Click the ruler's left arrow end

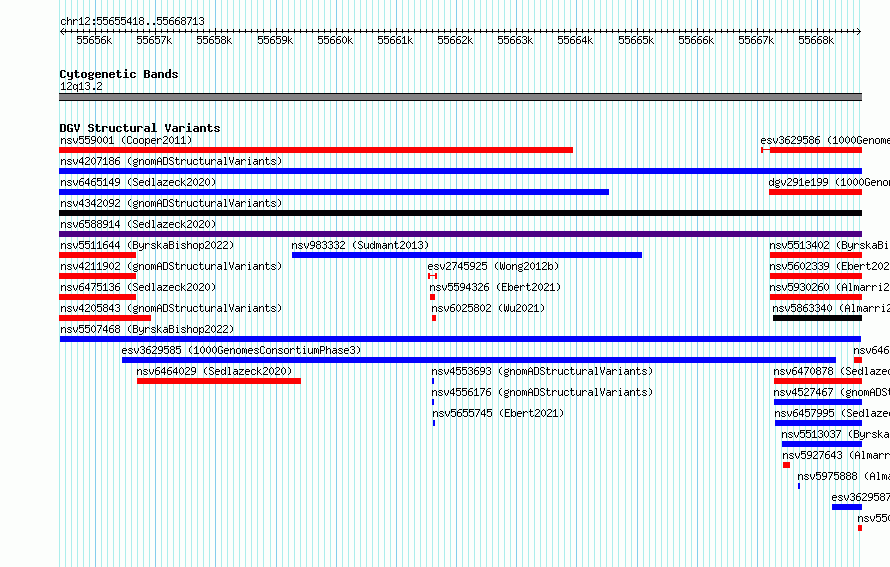pos(62,32)
